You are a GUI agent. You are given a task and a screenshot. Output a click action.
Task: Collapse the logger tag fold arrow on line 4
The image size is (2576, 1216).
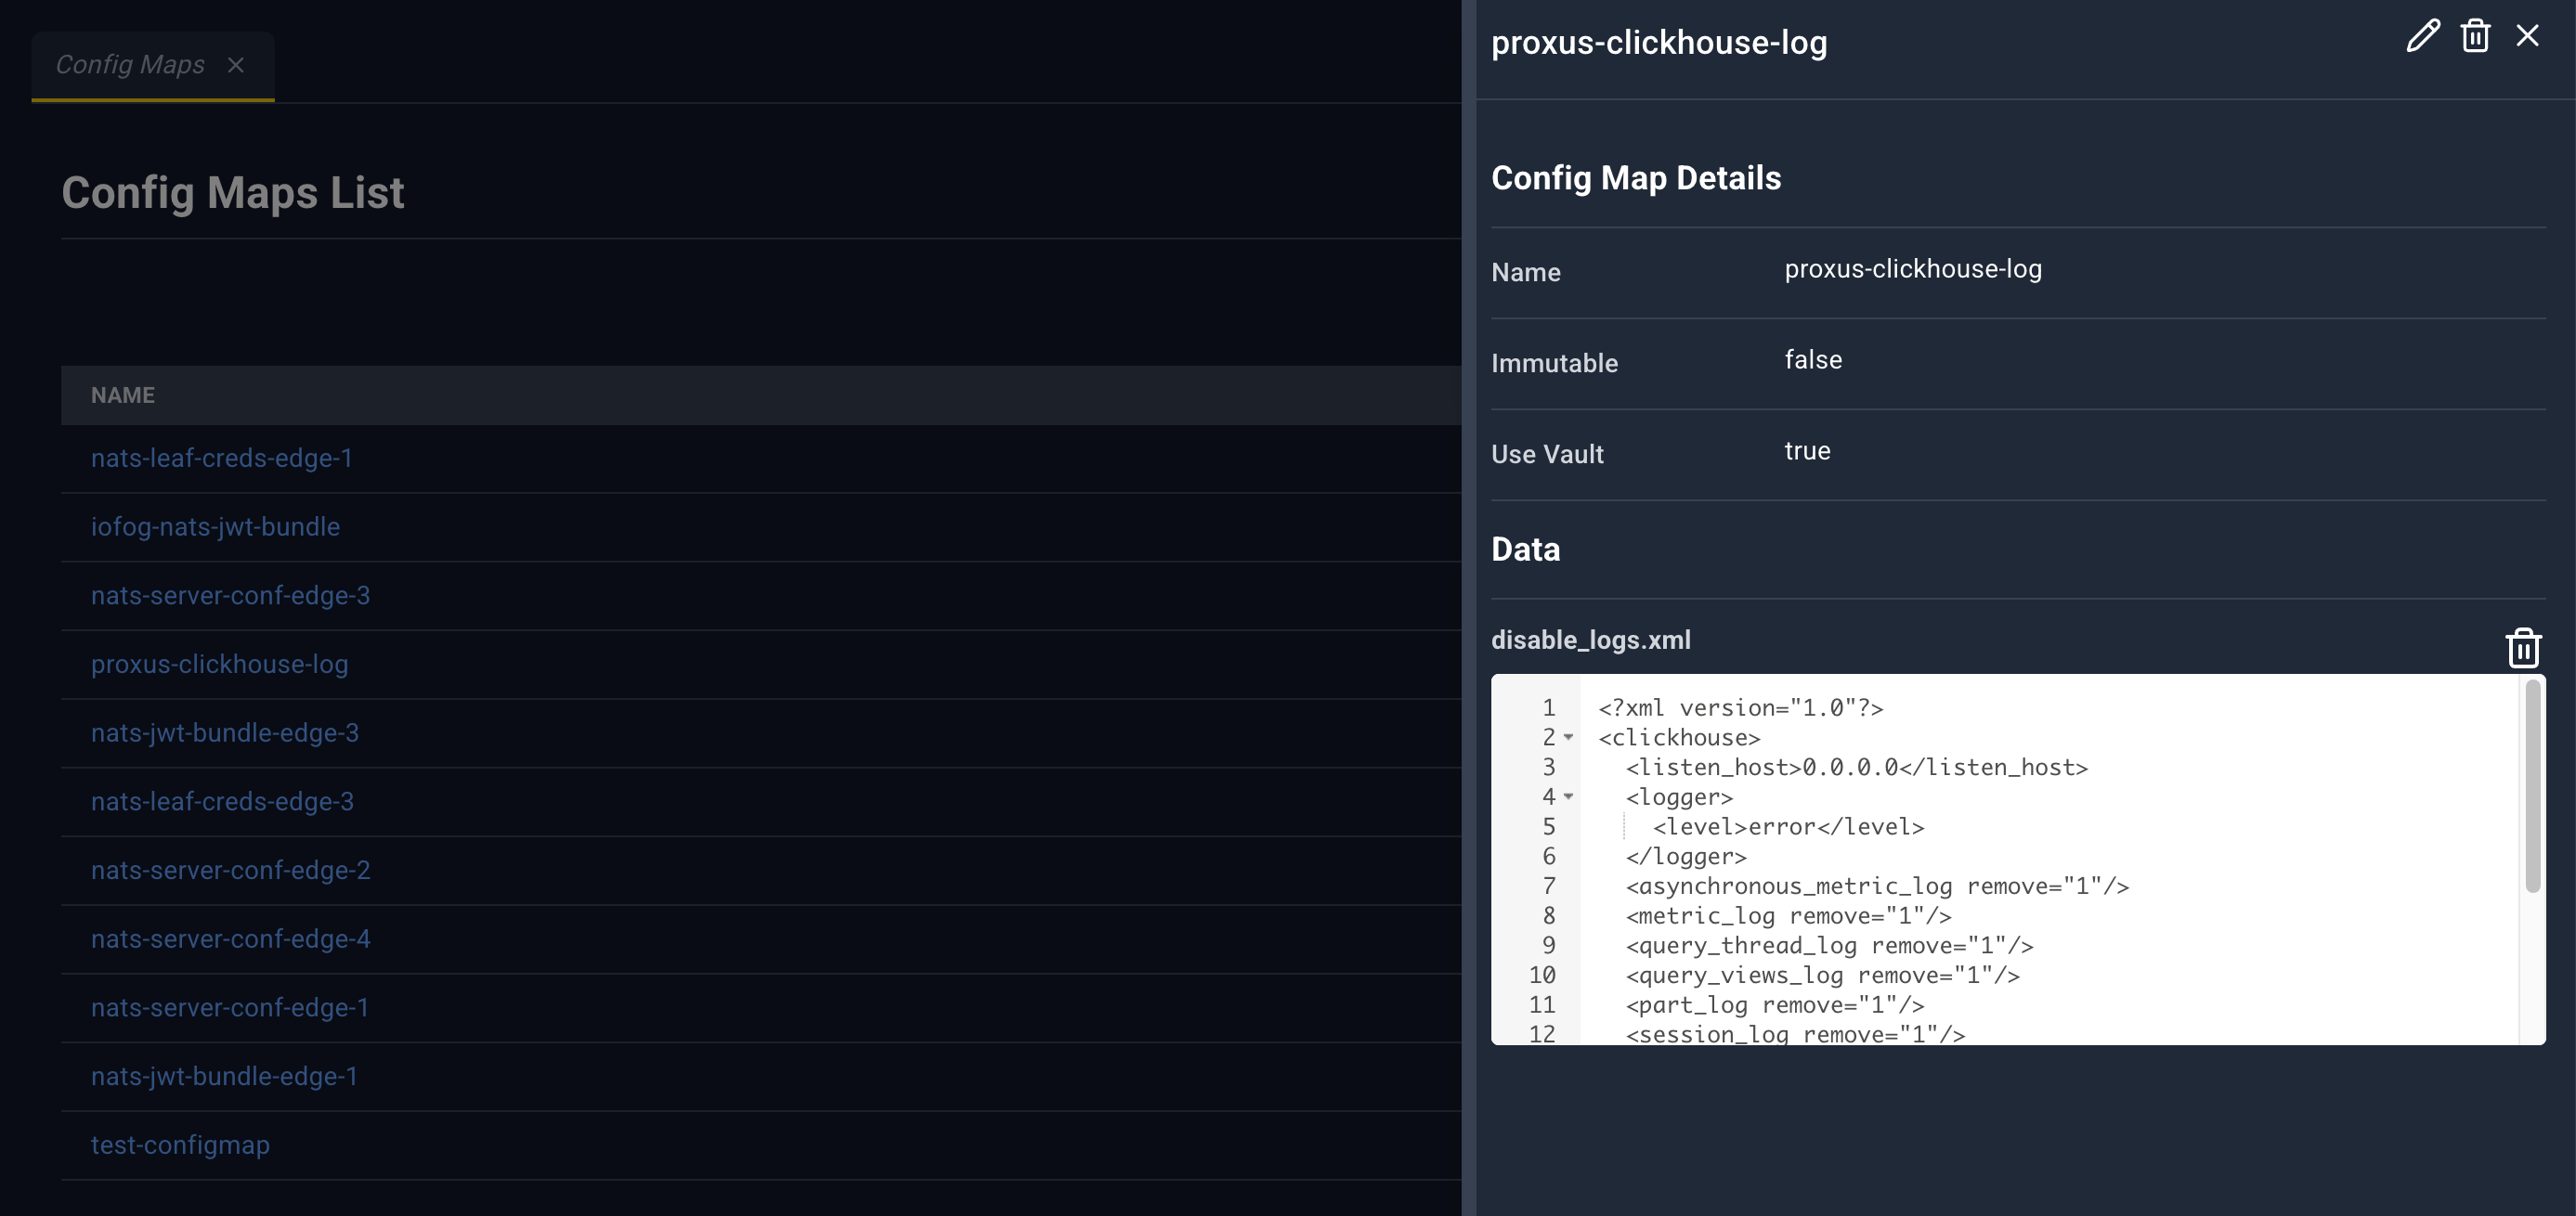coord(1568,797)
